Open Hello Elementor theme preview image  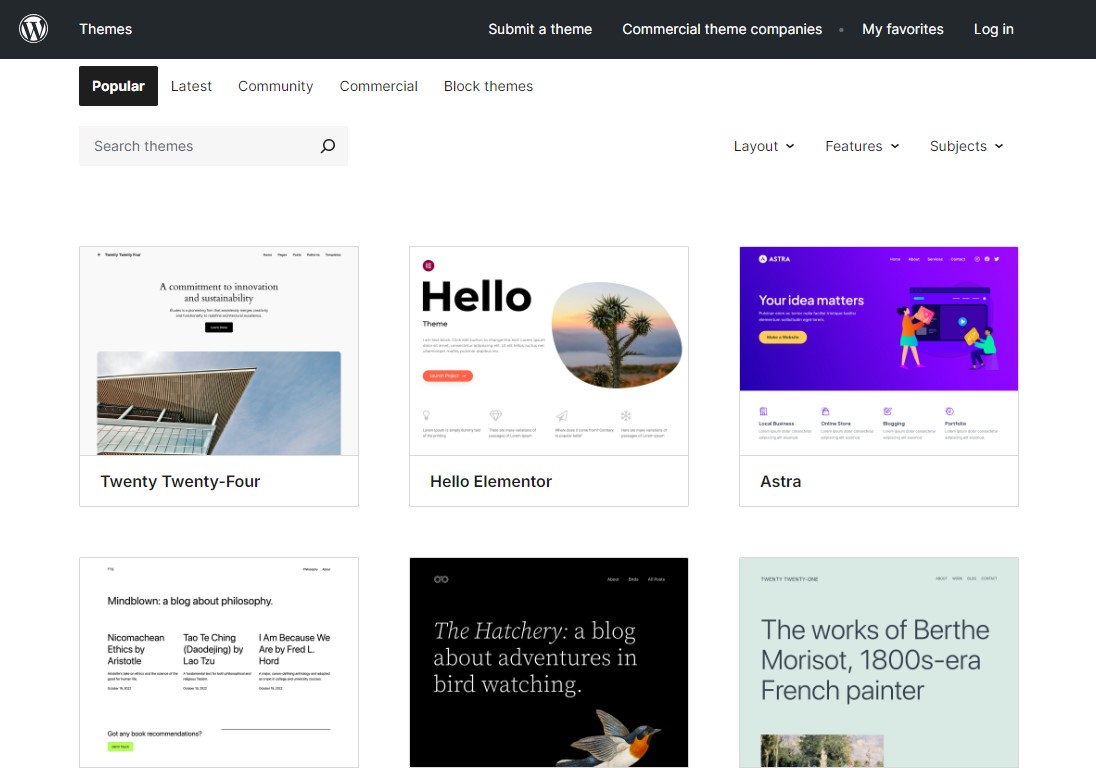pyautogui.click(x=549, y=351)
